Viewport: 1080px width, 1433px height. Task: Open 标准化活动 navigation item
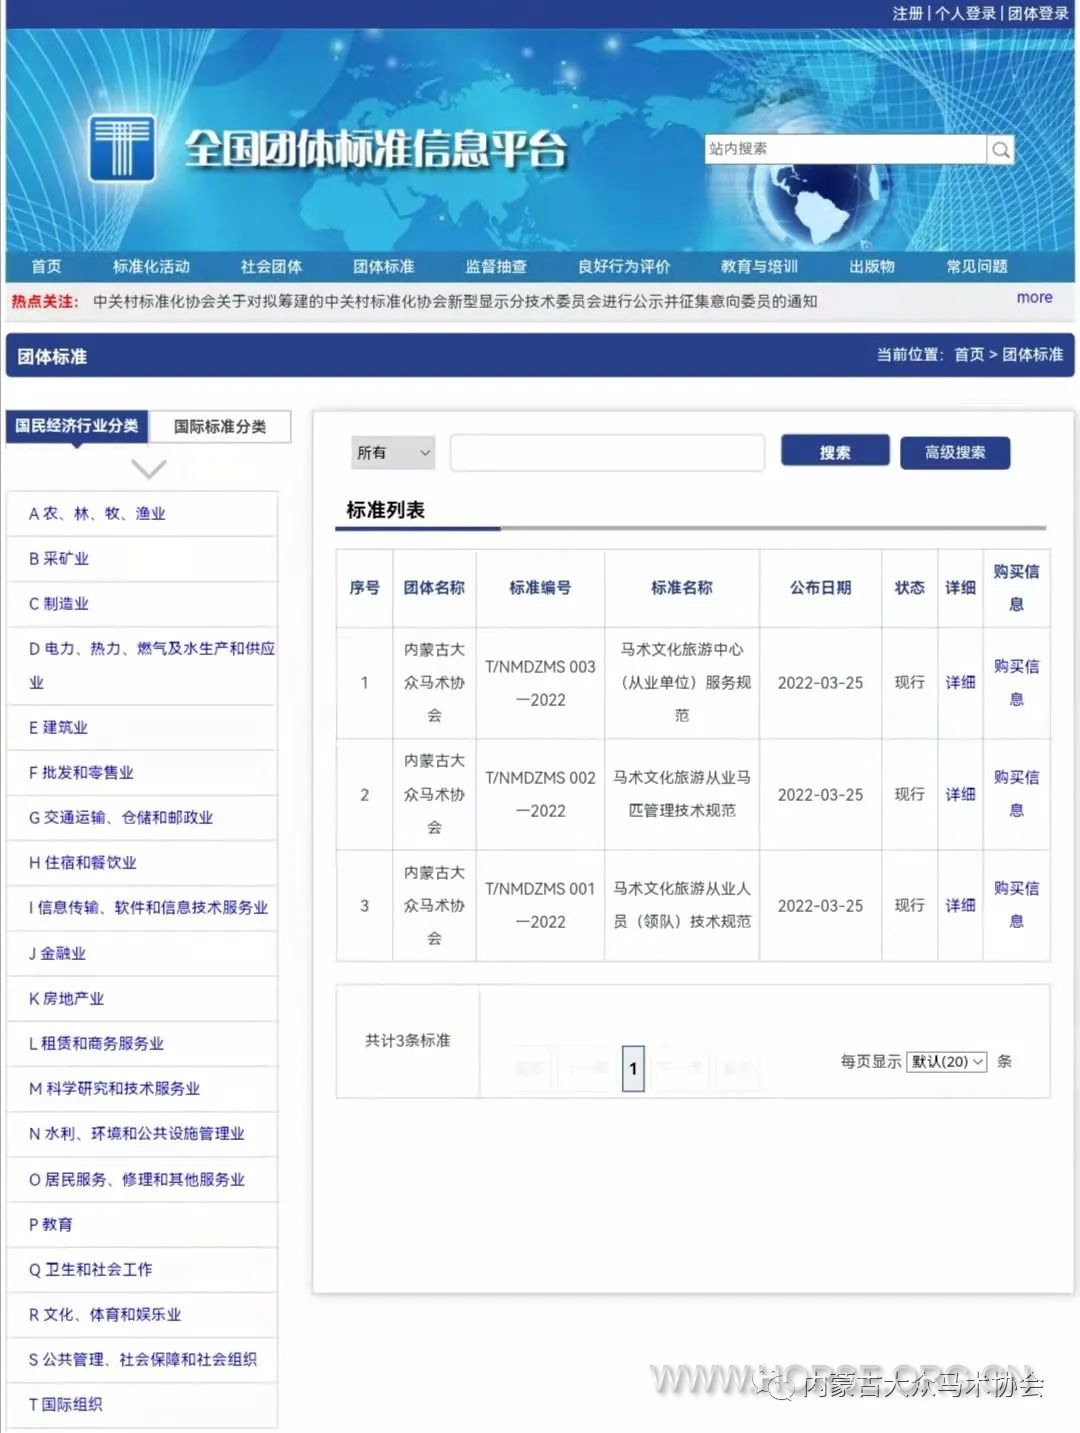click(151, 266)
